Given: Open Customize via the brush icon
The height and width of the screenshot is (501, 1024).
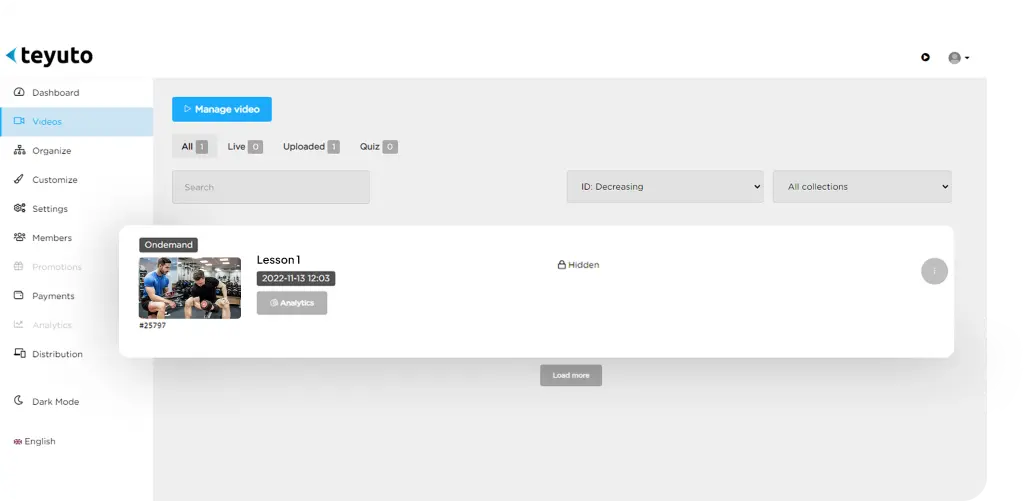Looking at the screenshot, I should click(19, 179).
